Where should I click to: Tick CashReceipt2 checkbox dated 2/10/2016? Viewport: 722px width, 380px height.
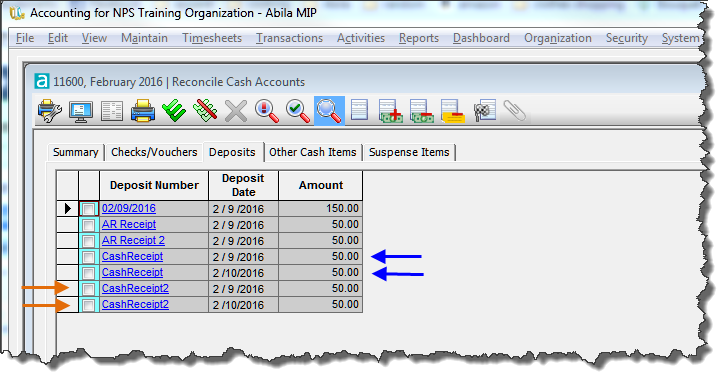pos(89,304)
